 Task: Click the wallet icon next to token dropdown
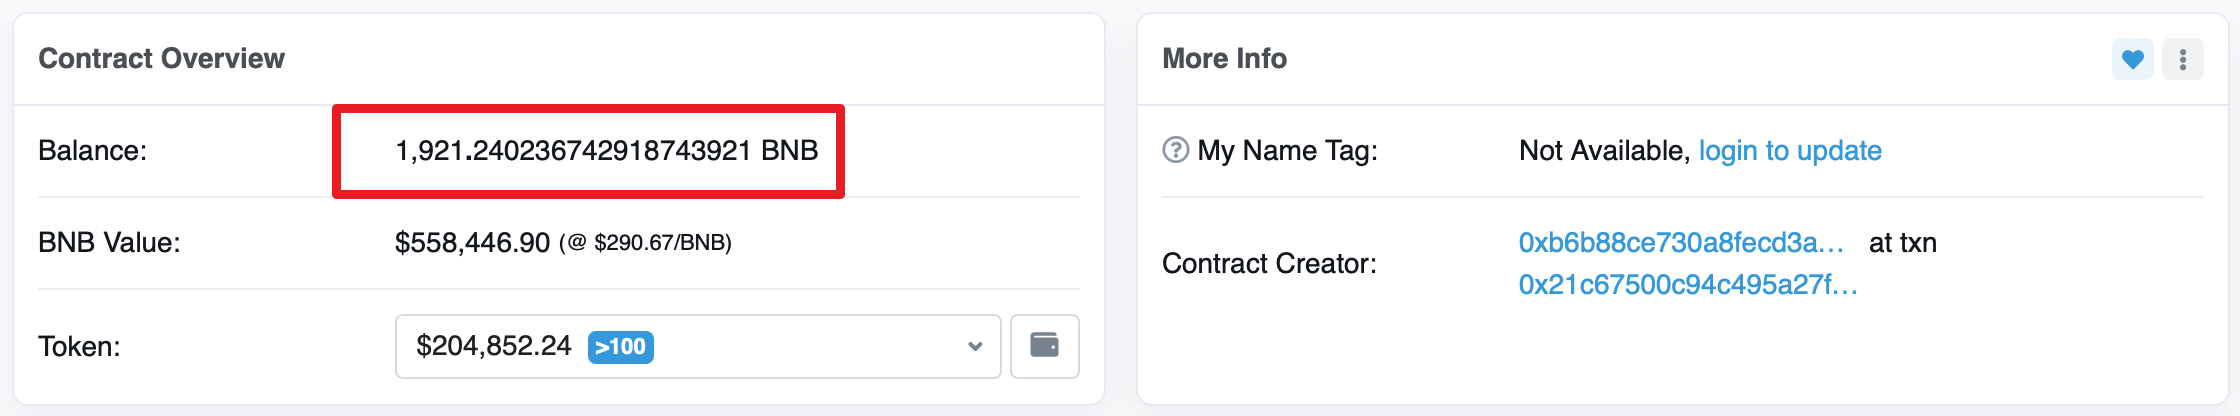pos(1045,346)
